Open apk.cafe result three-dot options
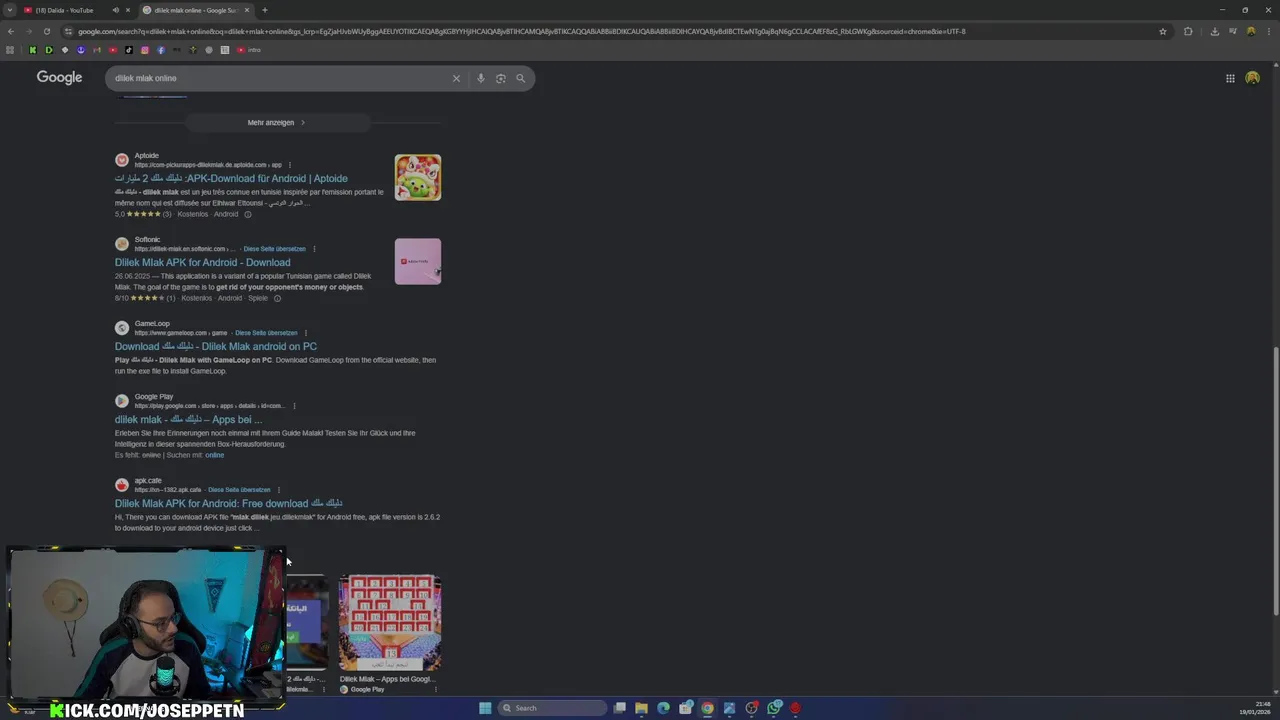Screen dimensions: 1280x720 pyautogui.click(x=279, y=490)
